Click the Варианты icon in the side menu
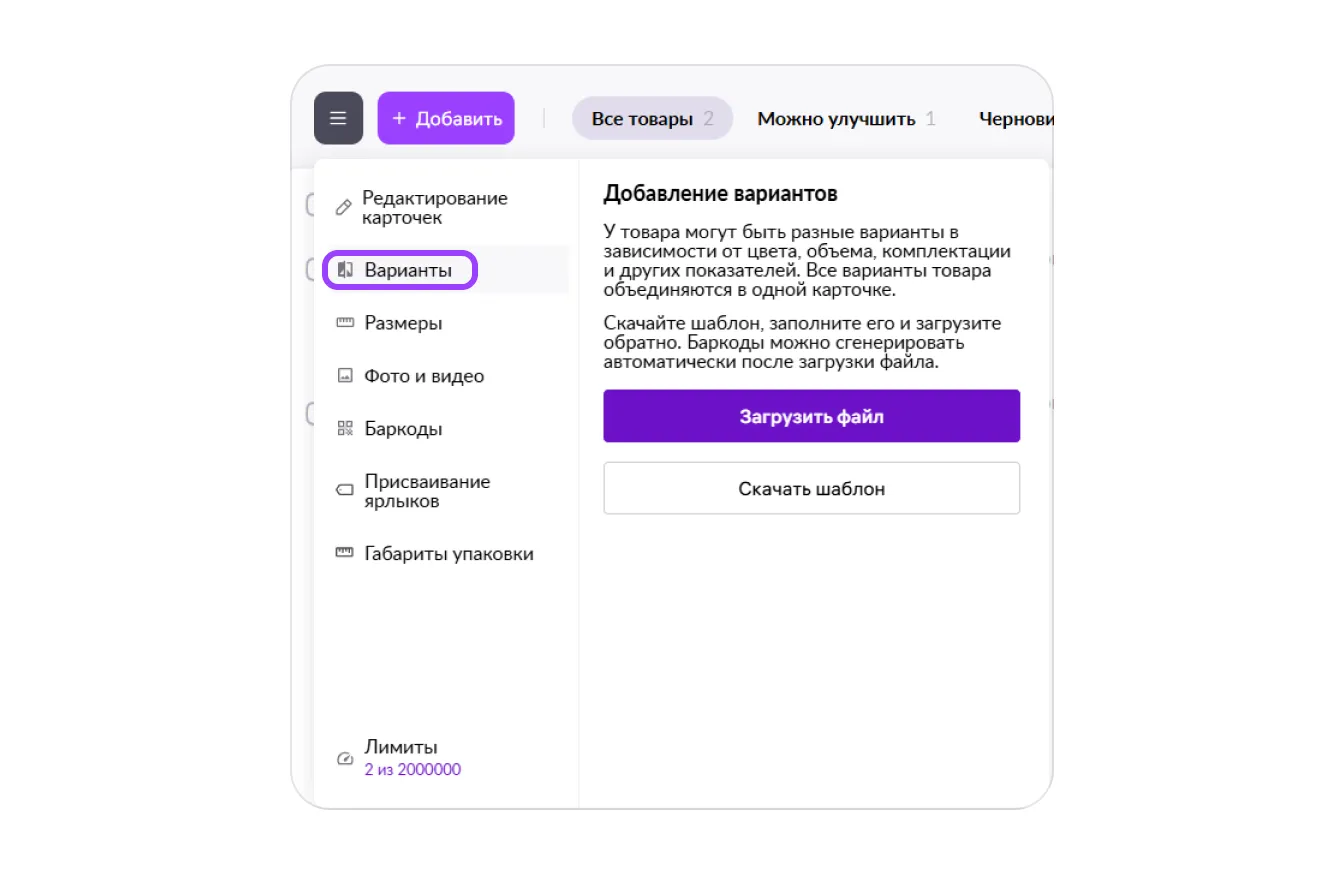The image size is (1344, 874). 346,270
